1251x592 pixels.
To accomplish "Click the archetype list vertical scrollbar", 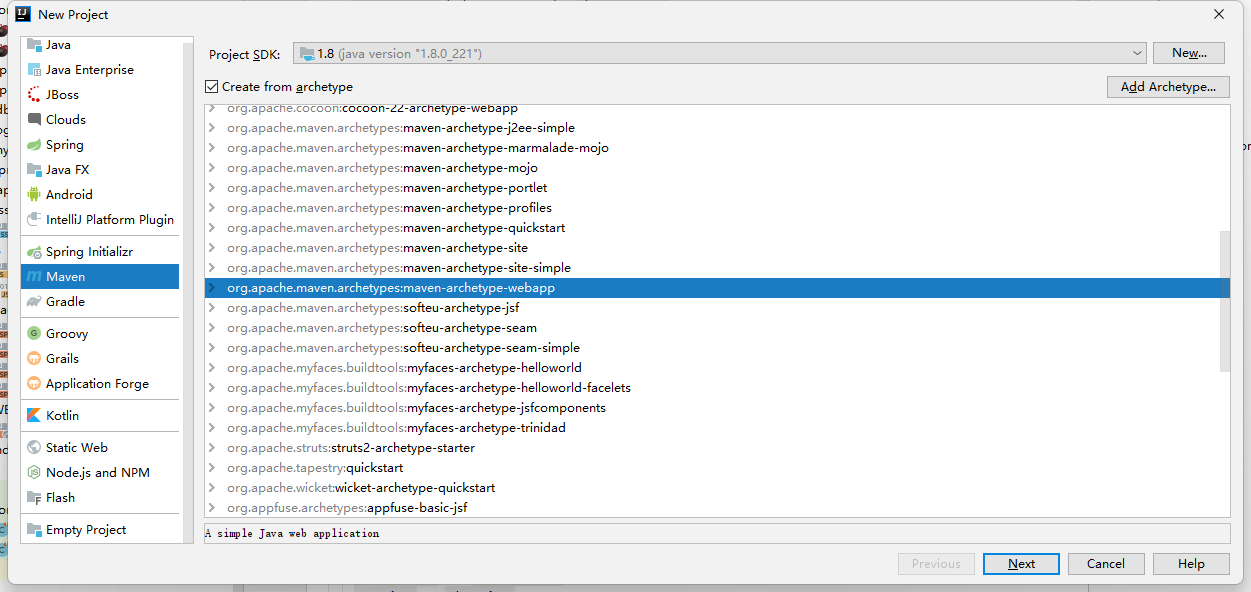I will (1226, 300).
